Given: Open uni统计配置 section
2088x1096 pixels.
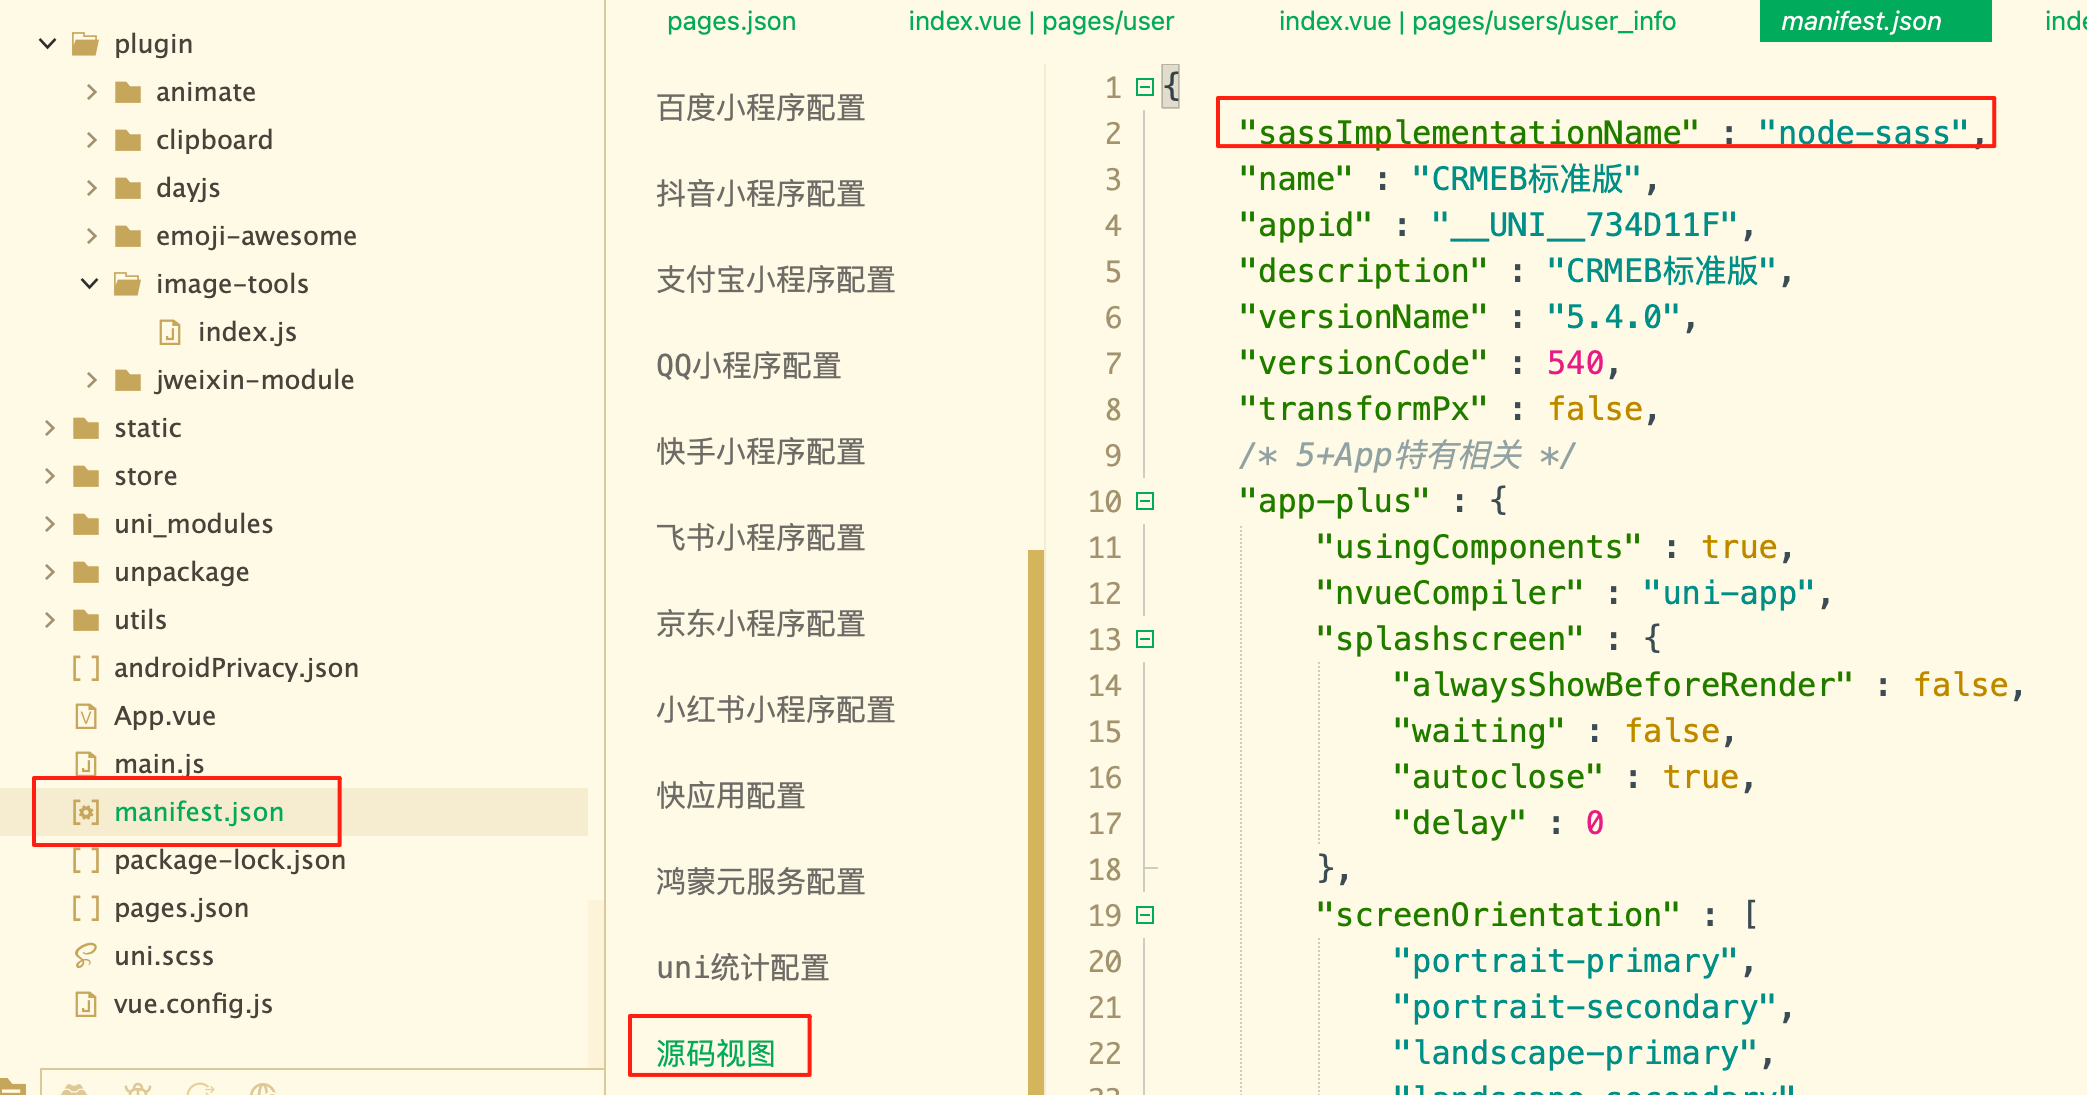Looking at the screenshot, I should click(743, 968).
